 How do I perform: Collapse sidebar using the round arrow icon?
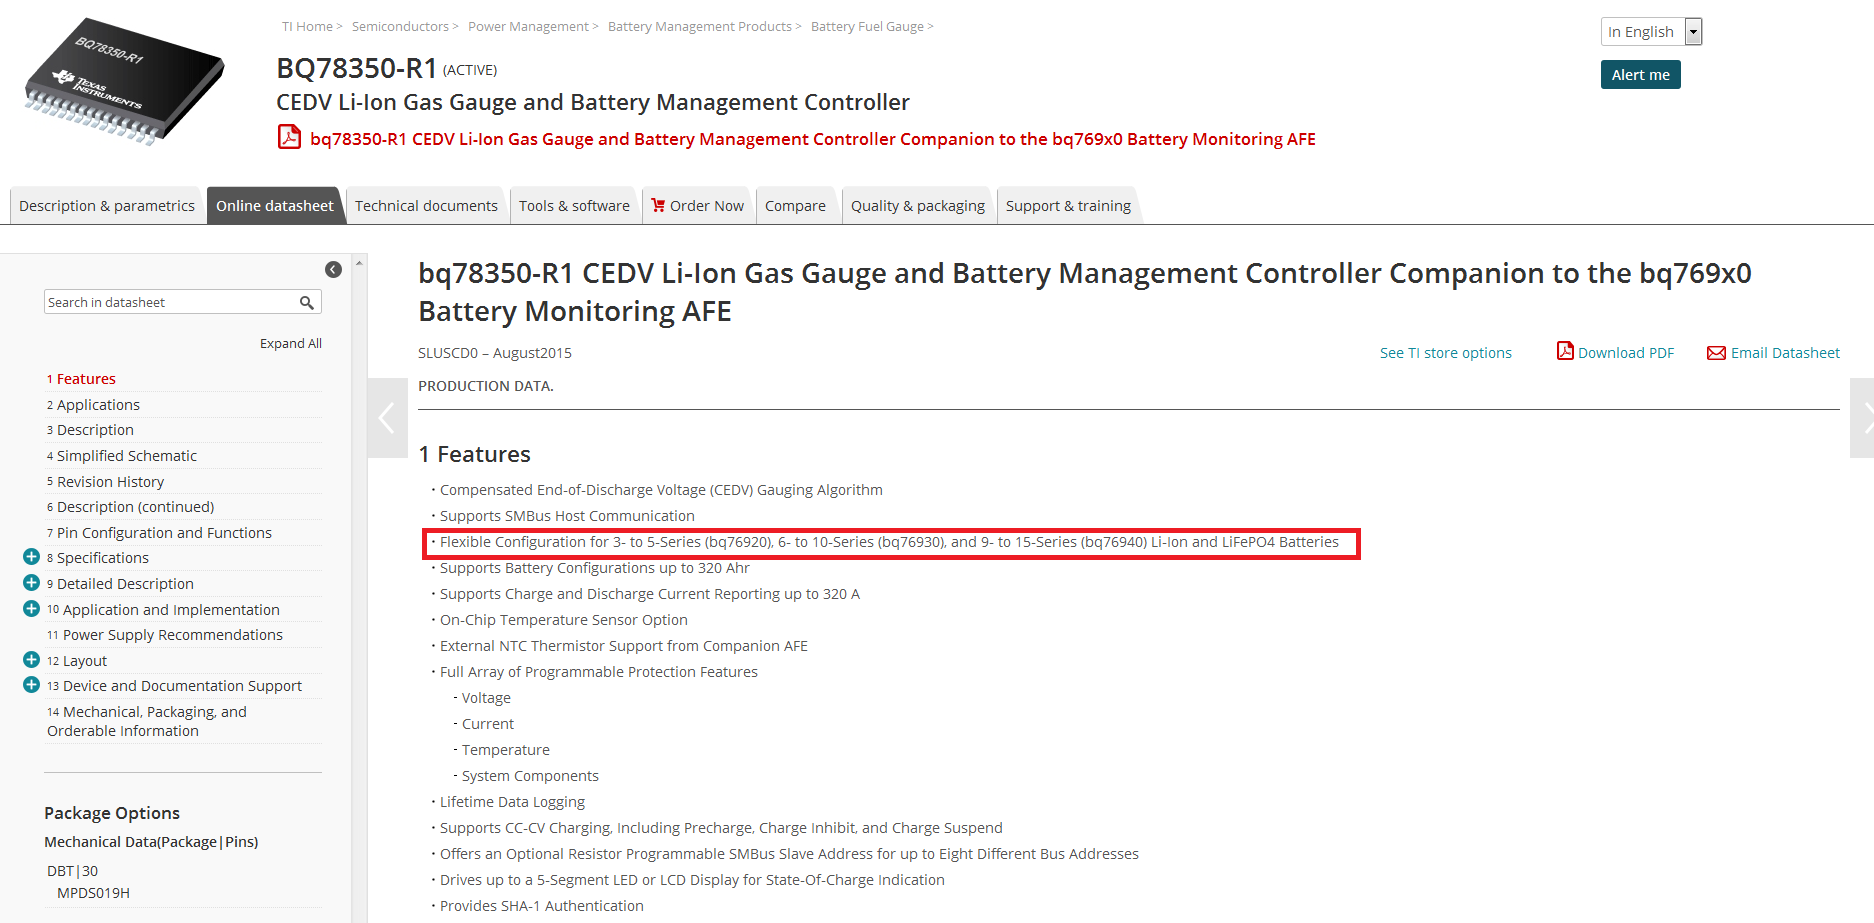[x=333, y=269]
